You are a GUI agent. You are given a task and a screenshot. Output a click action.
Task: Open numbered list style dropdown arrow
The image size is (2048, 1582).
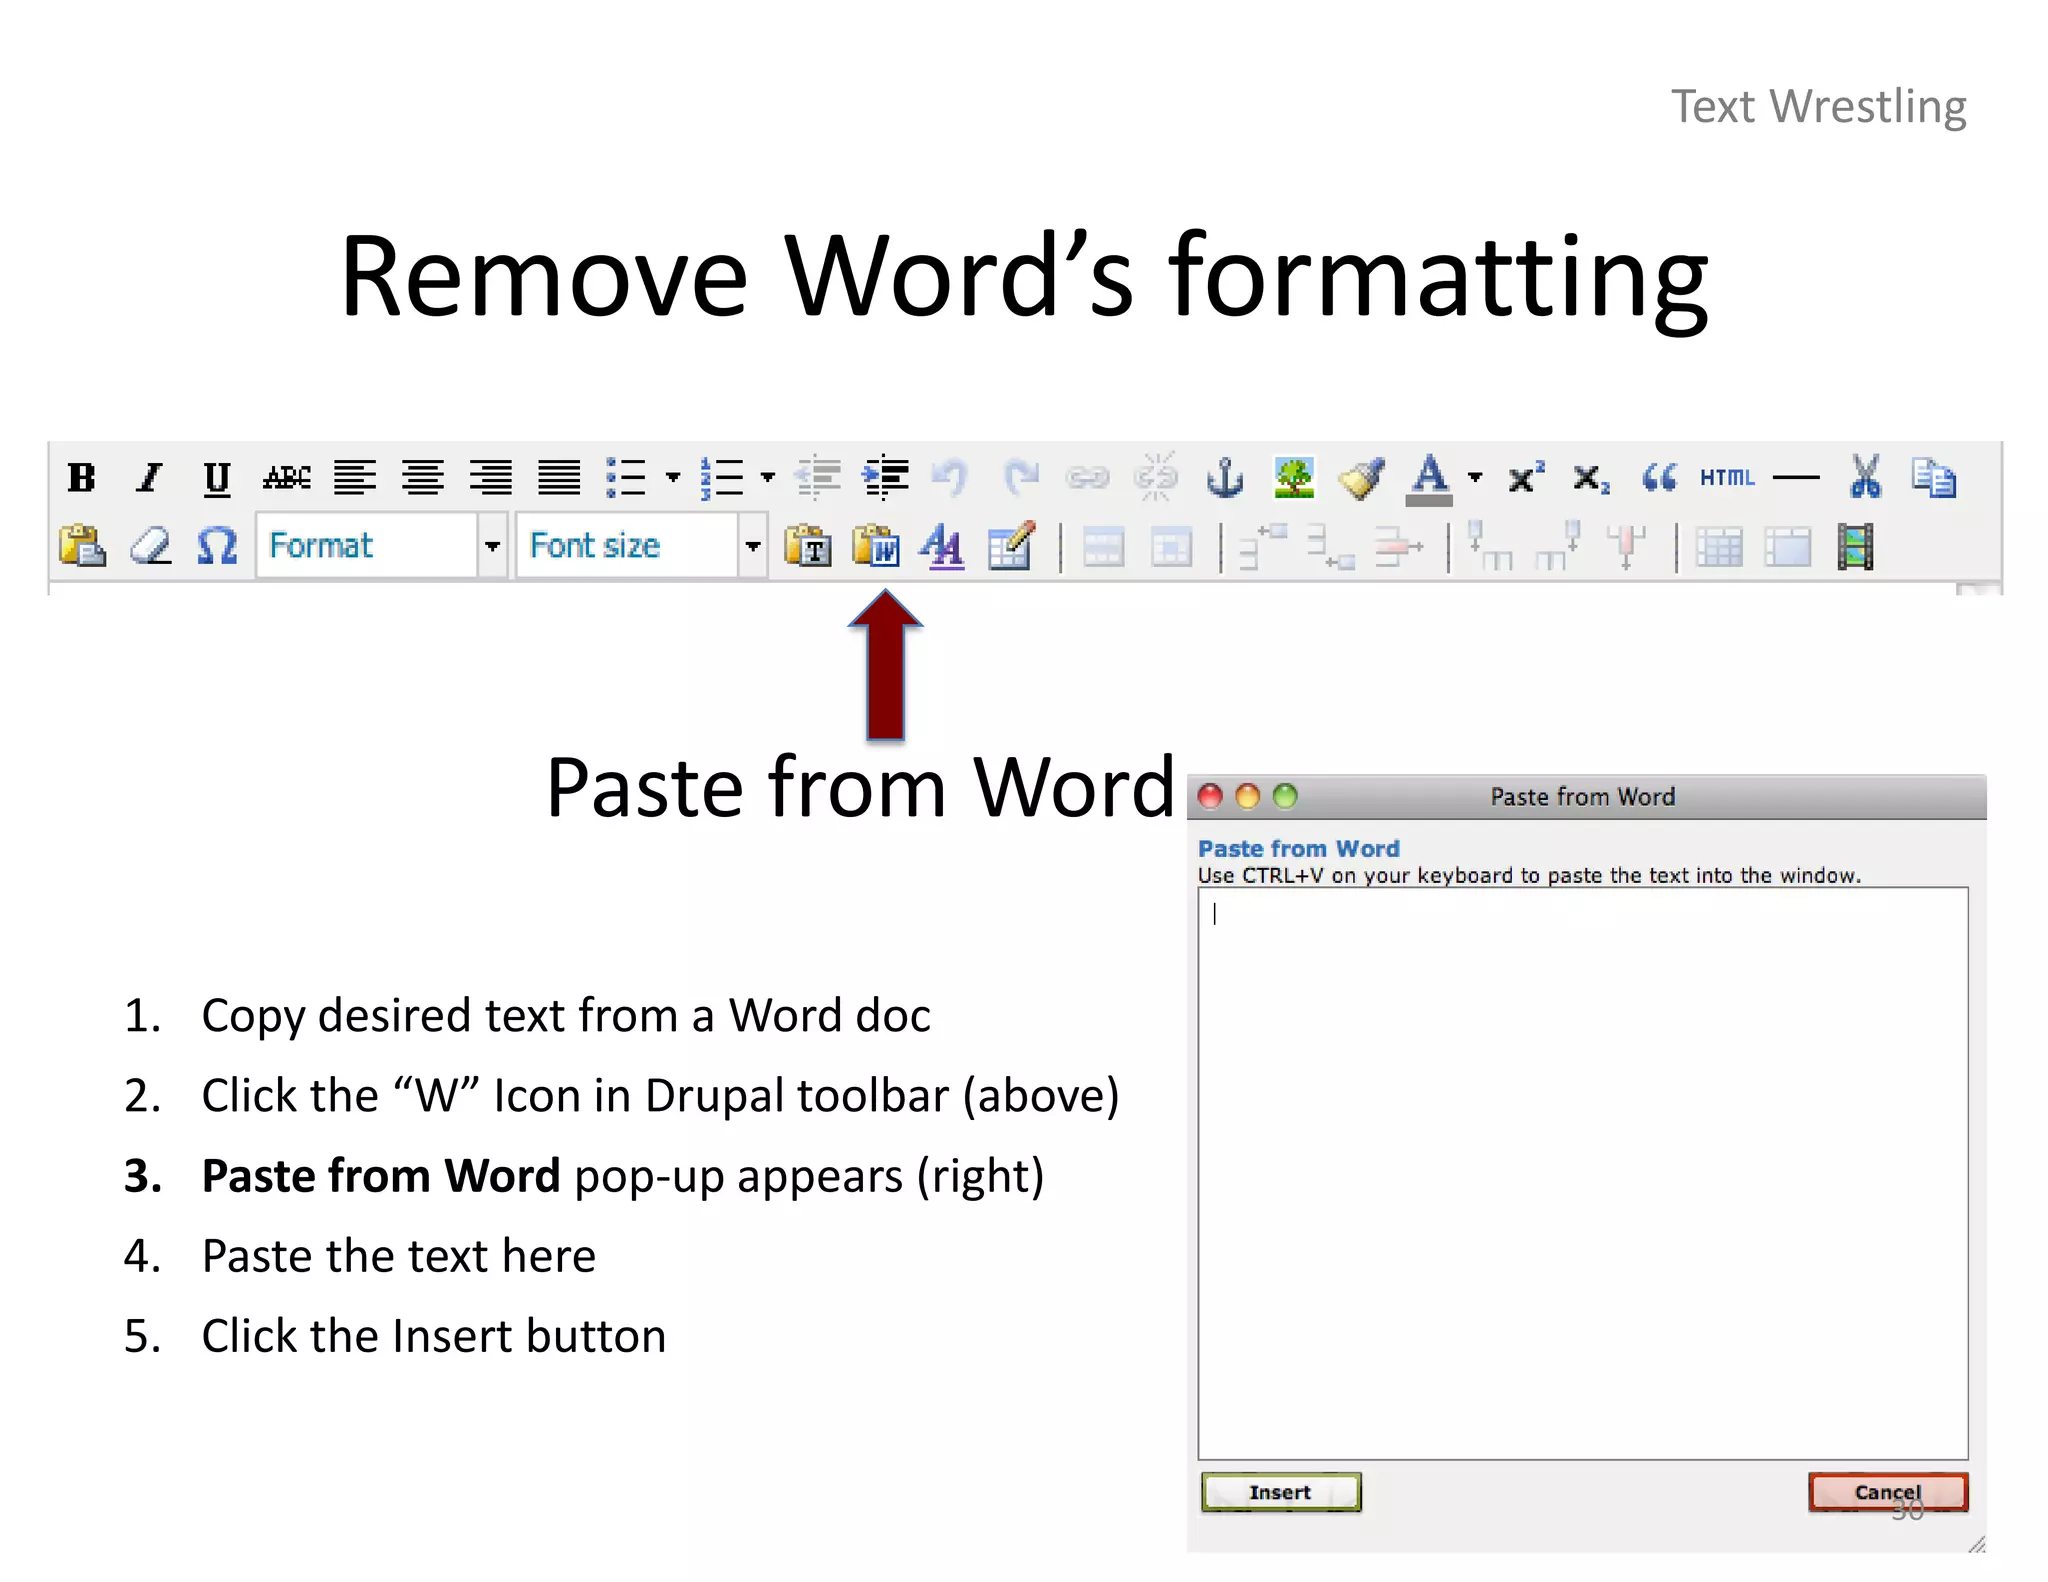768,477
